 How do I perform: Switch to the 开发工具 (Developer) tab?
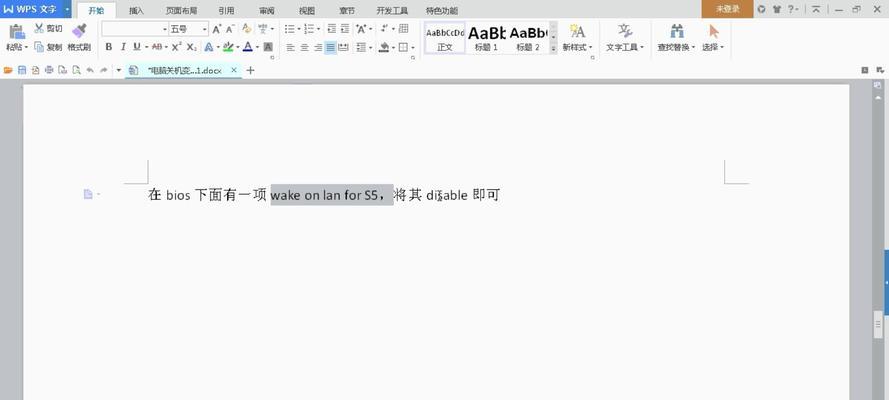[x=392, y=10]
